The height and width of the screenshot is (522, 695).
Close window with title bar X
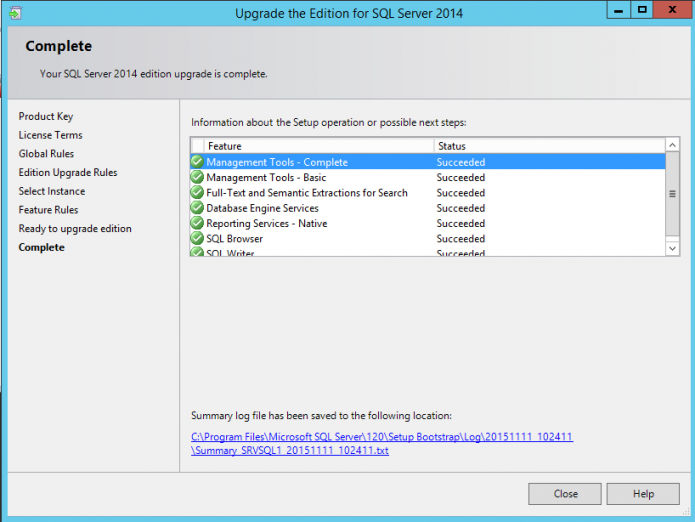[x=672, y=10]
